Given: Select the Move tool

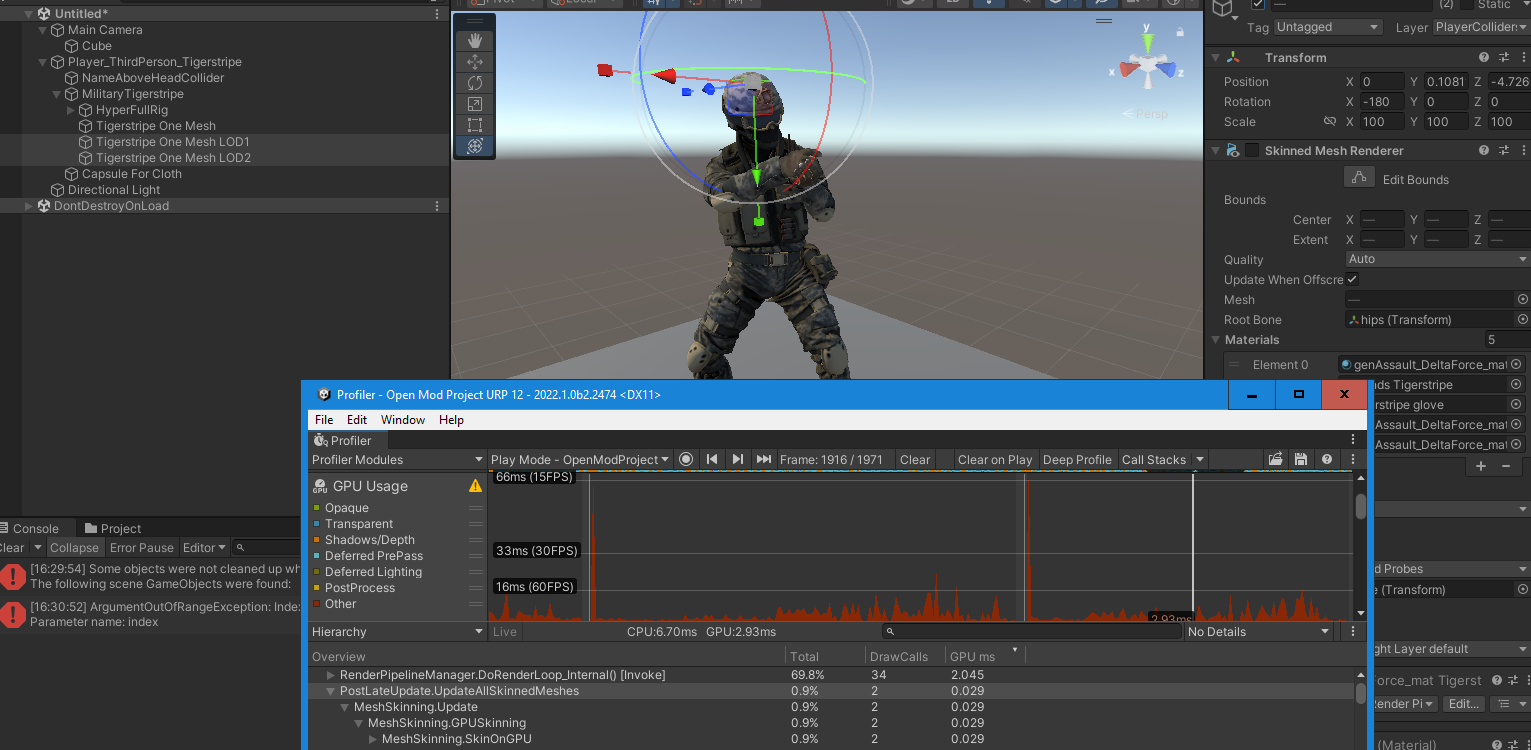Looking at the screenshot, I should point(474,61).
